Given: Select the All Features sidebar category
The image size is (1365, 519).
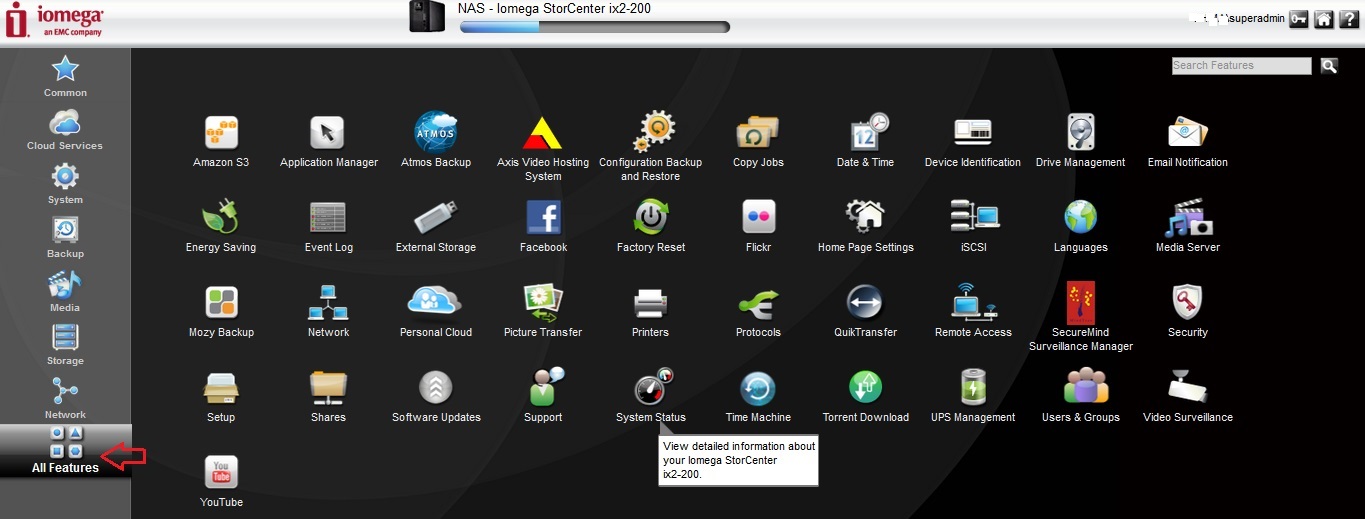Looking at the screenshot, I should click(x=65, y=450).
